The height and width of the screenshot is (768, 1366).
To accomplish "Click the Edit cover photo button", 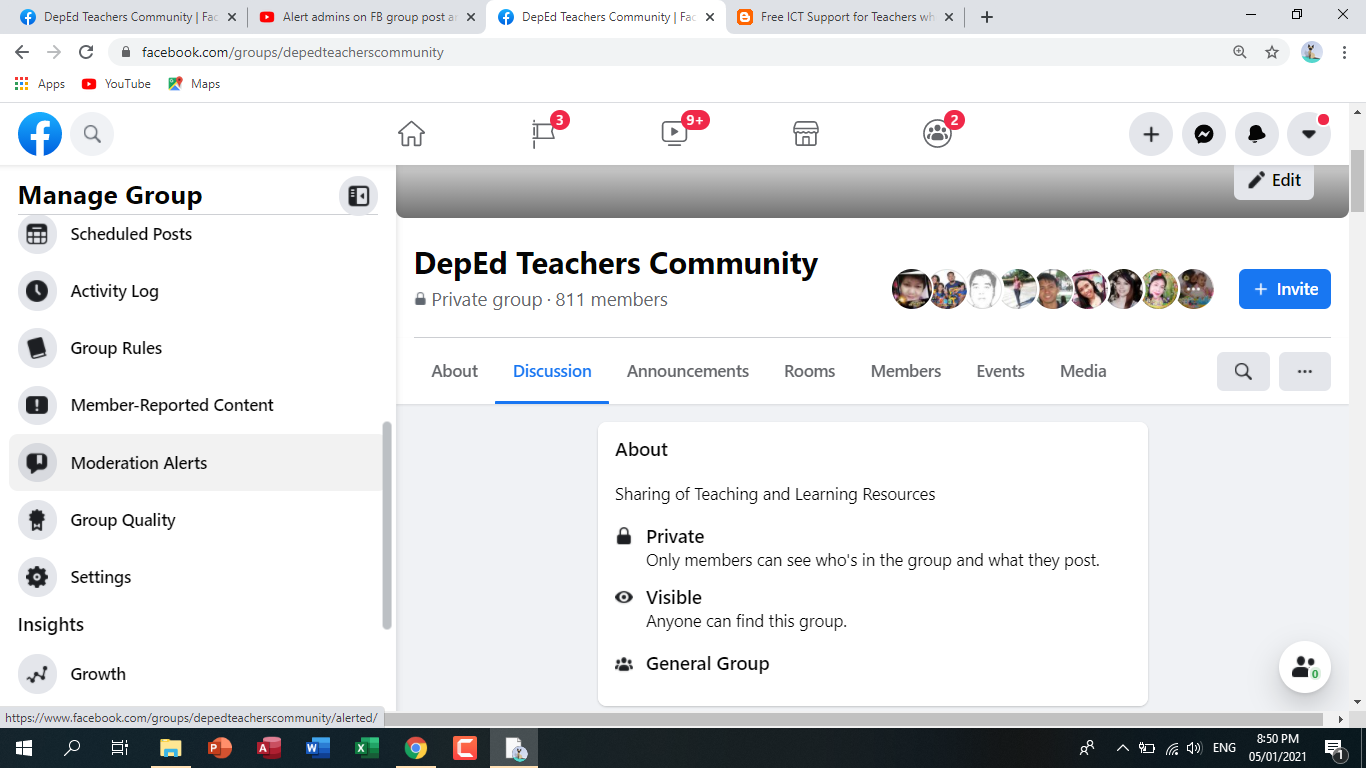I will pyautogui.click(x=1274, y=180).
